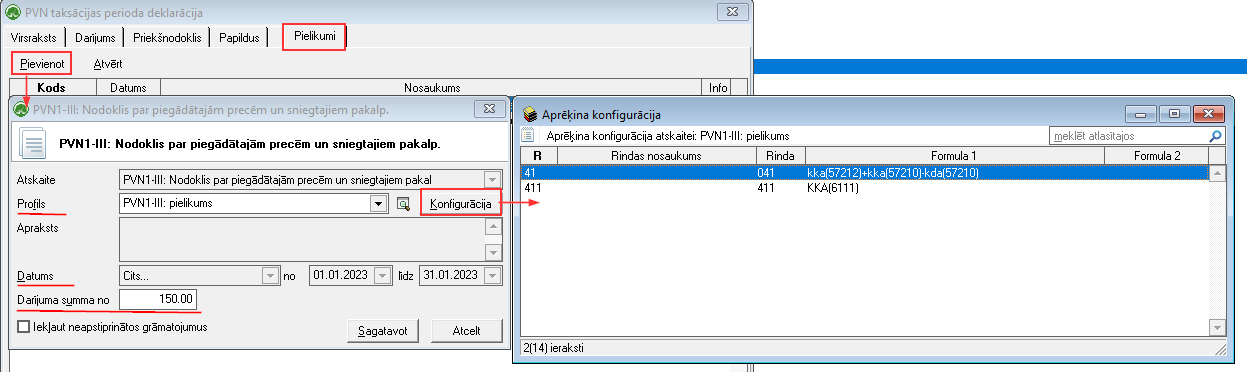Close the PVN taksācijas perioda deklarācija window

[733, 12]
